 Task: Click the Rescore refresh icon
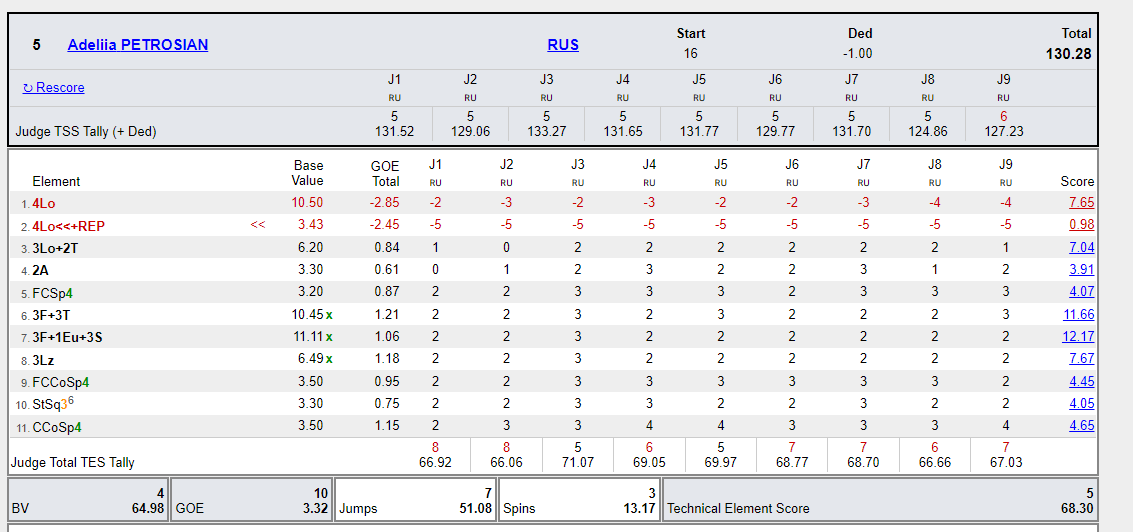[x=28, y=88]
